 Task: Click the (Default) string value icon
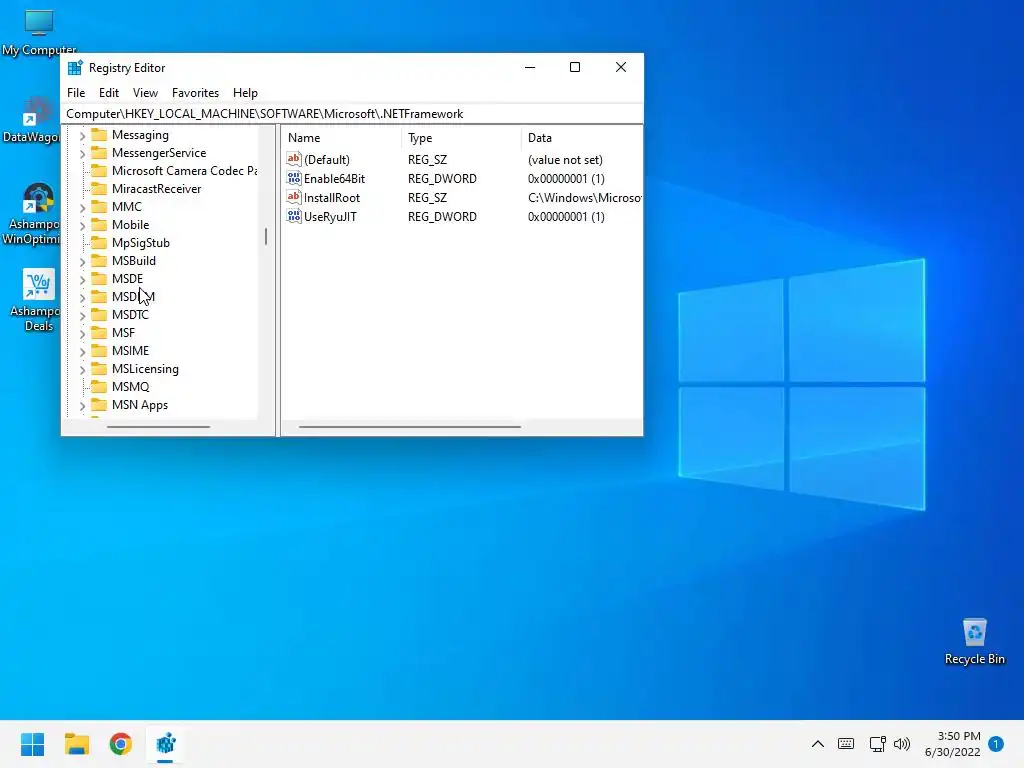[x=294, y=159]
